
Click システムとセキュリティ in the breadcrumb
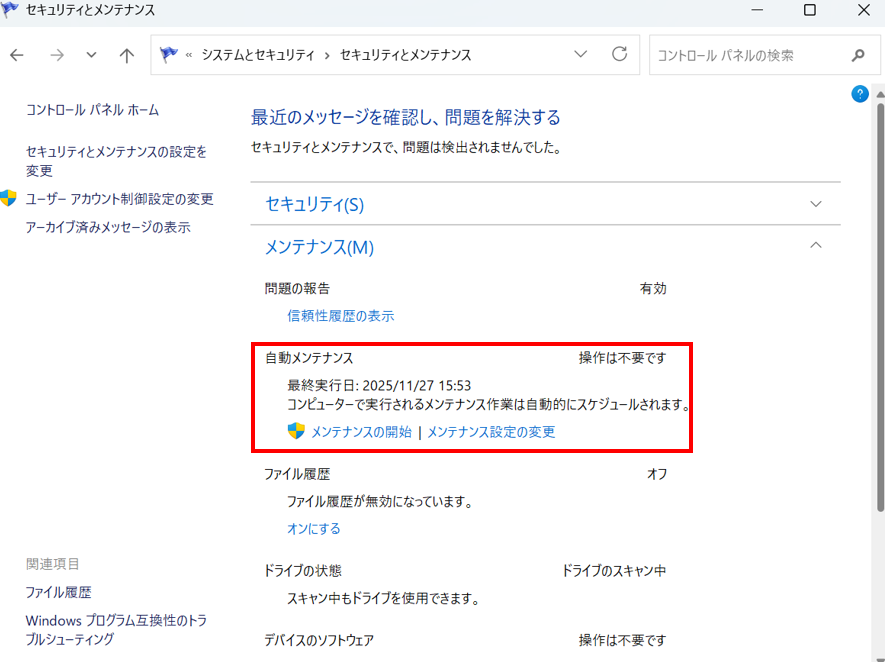click(x=258, y=55)
